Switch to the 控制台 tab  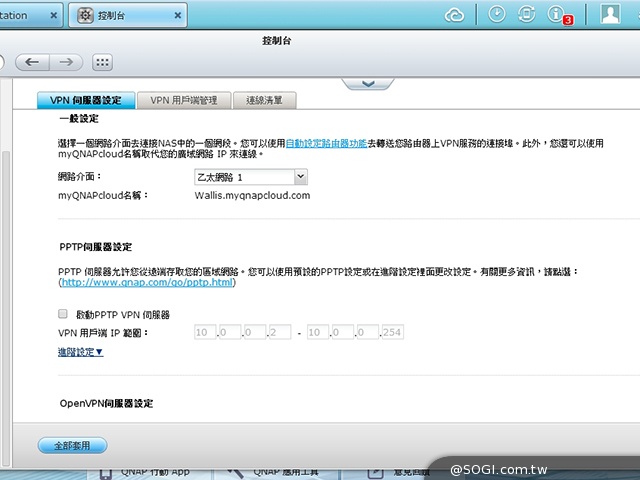(128, 16)
